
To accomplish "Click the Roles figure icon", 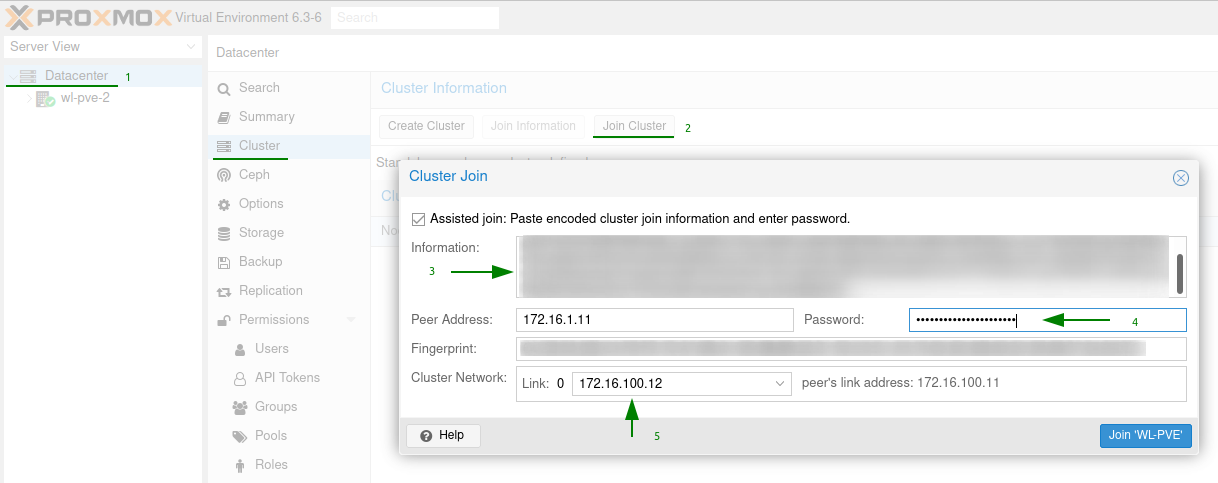I will 239,465.
